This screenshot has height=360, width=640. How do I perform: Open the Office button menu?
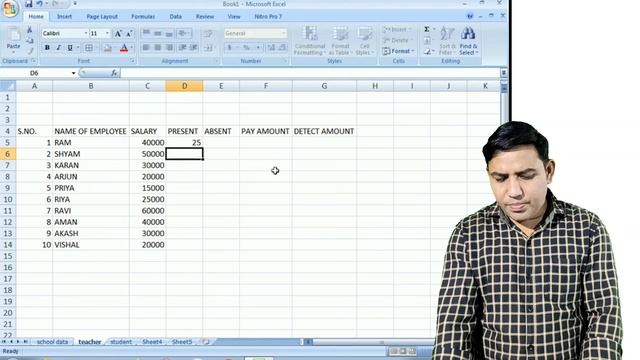[x=9, y=8]
